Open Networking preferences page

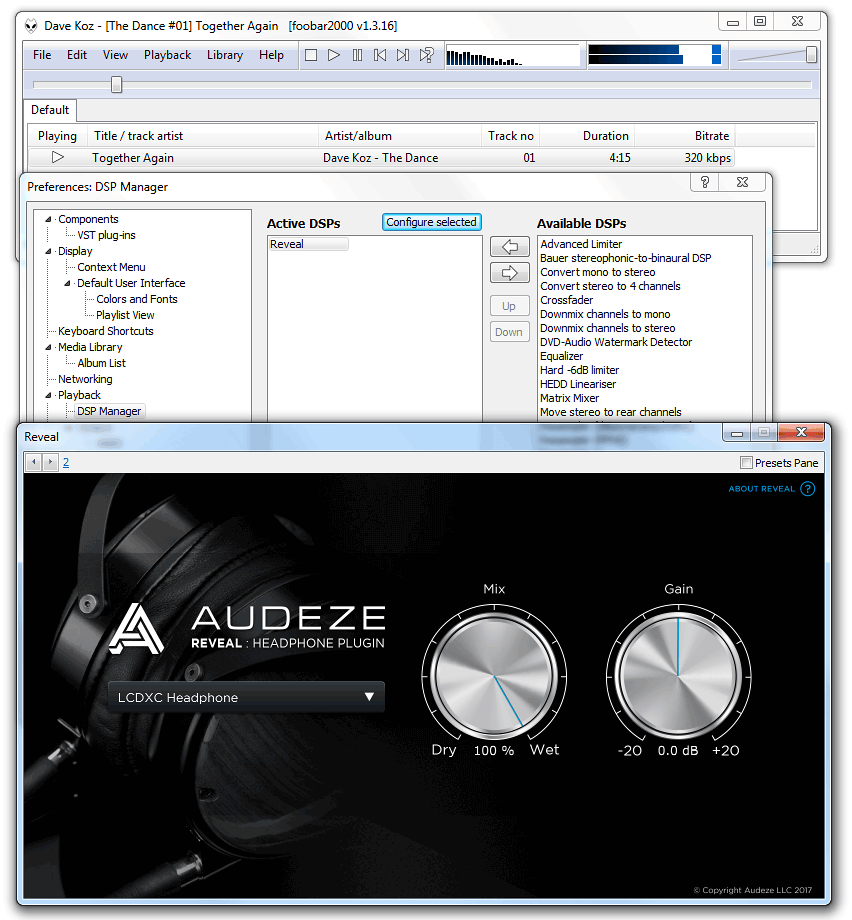(85, 380)
